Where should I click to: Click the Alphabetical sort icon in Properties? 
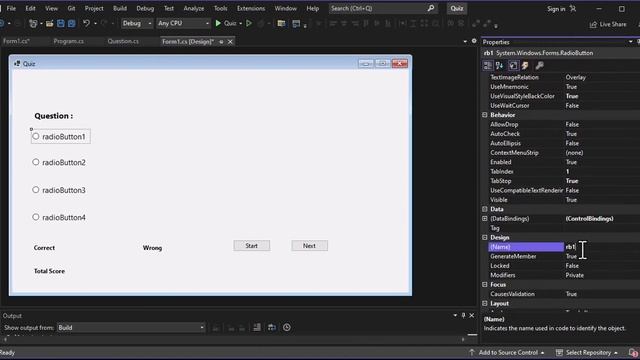[499, 65]
